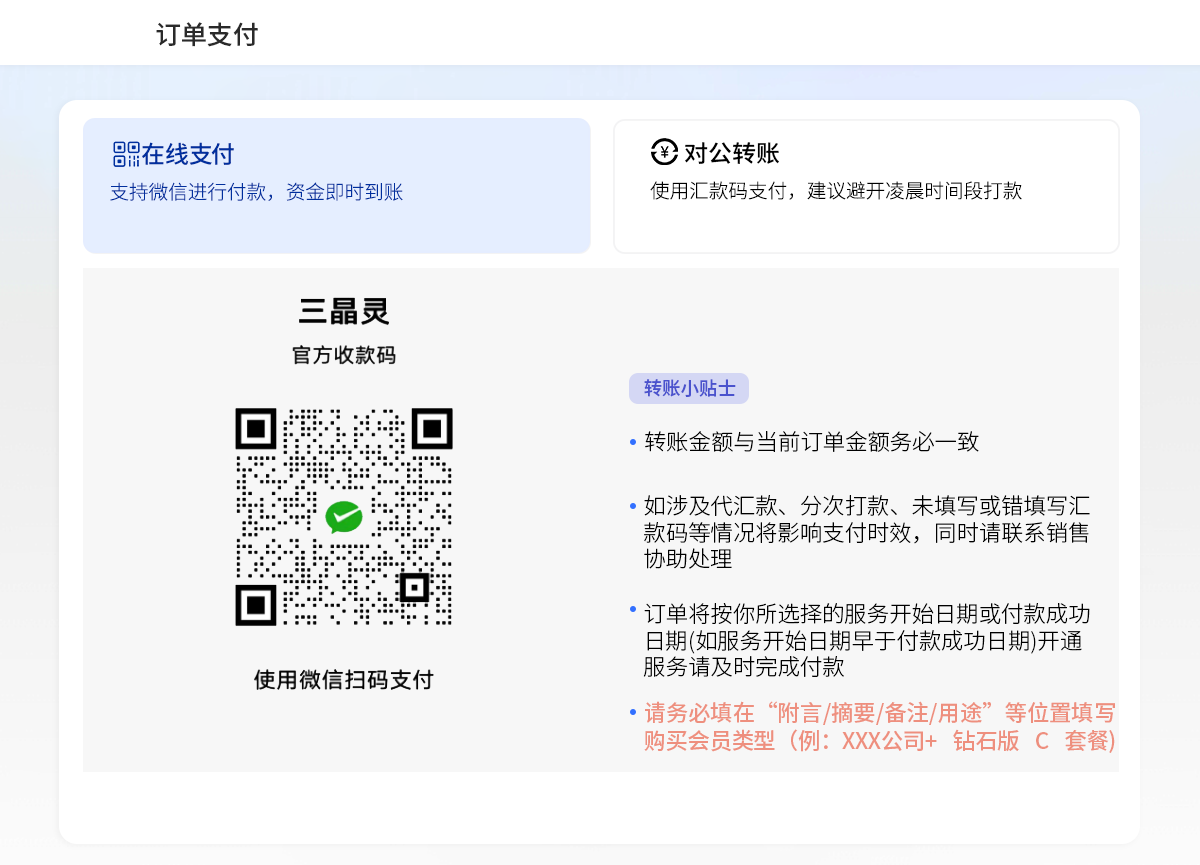Viewport: 1200px width, 865px height.
Task: Switch to the 在线支付 tab
Action: (x=336, y=186)
